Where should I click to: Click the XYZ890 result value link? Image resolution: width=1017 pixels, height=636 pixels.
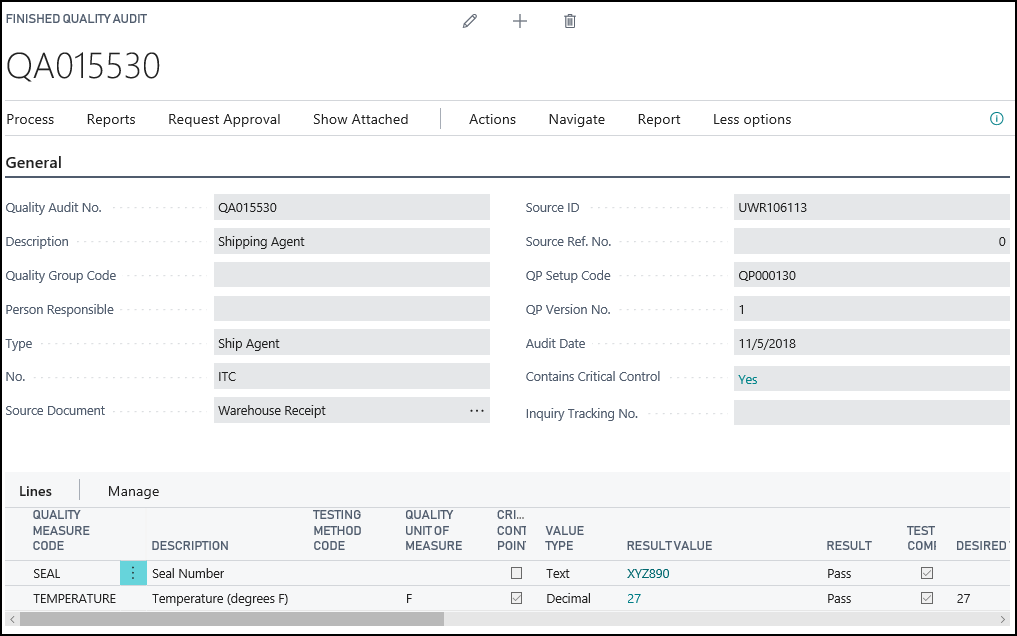[x=648, y=573]
